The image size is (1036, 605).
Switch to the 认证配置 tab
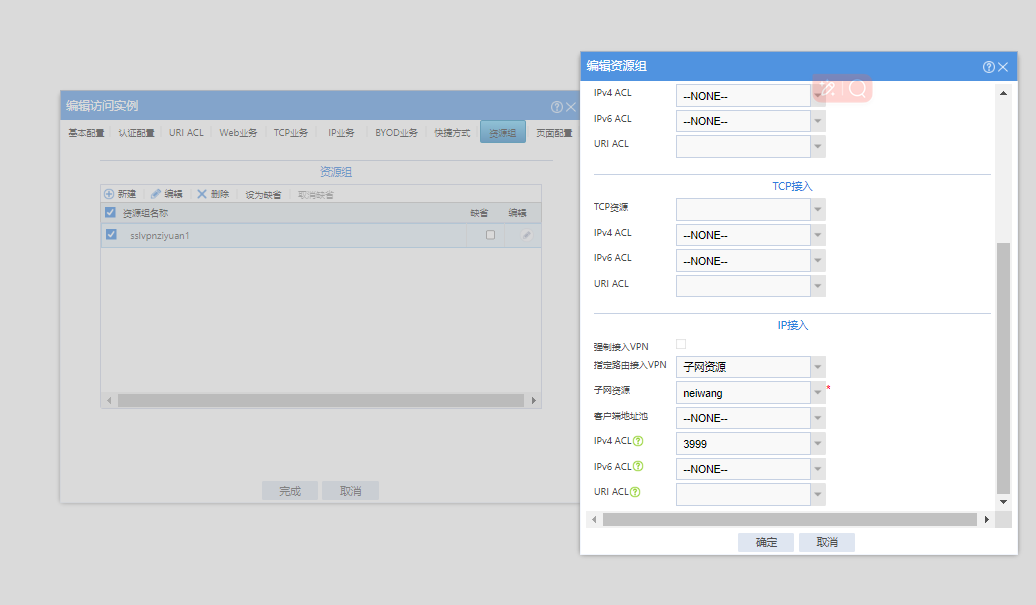[136, 133]
